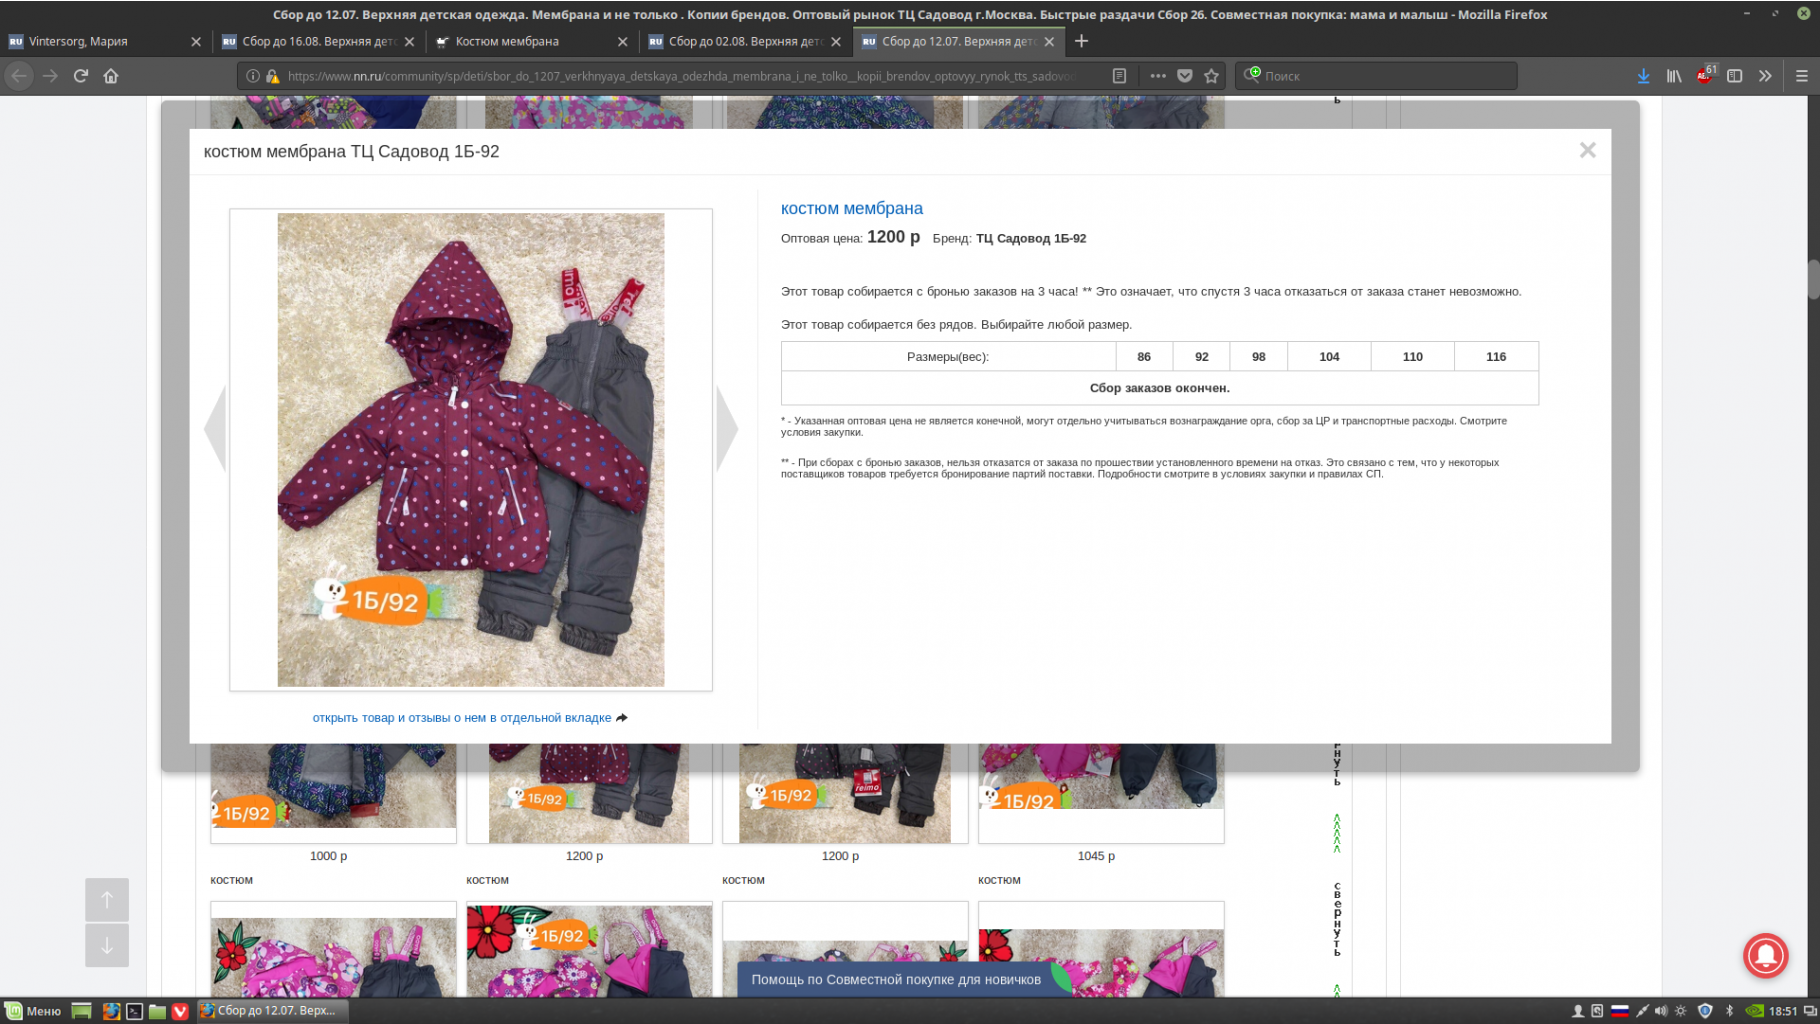Open the costume thumbnail priced 1000 р
The image size is (1820, 1024).
click(x=333, y=793)
